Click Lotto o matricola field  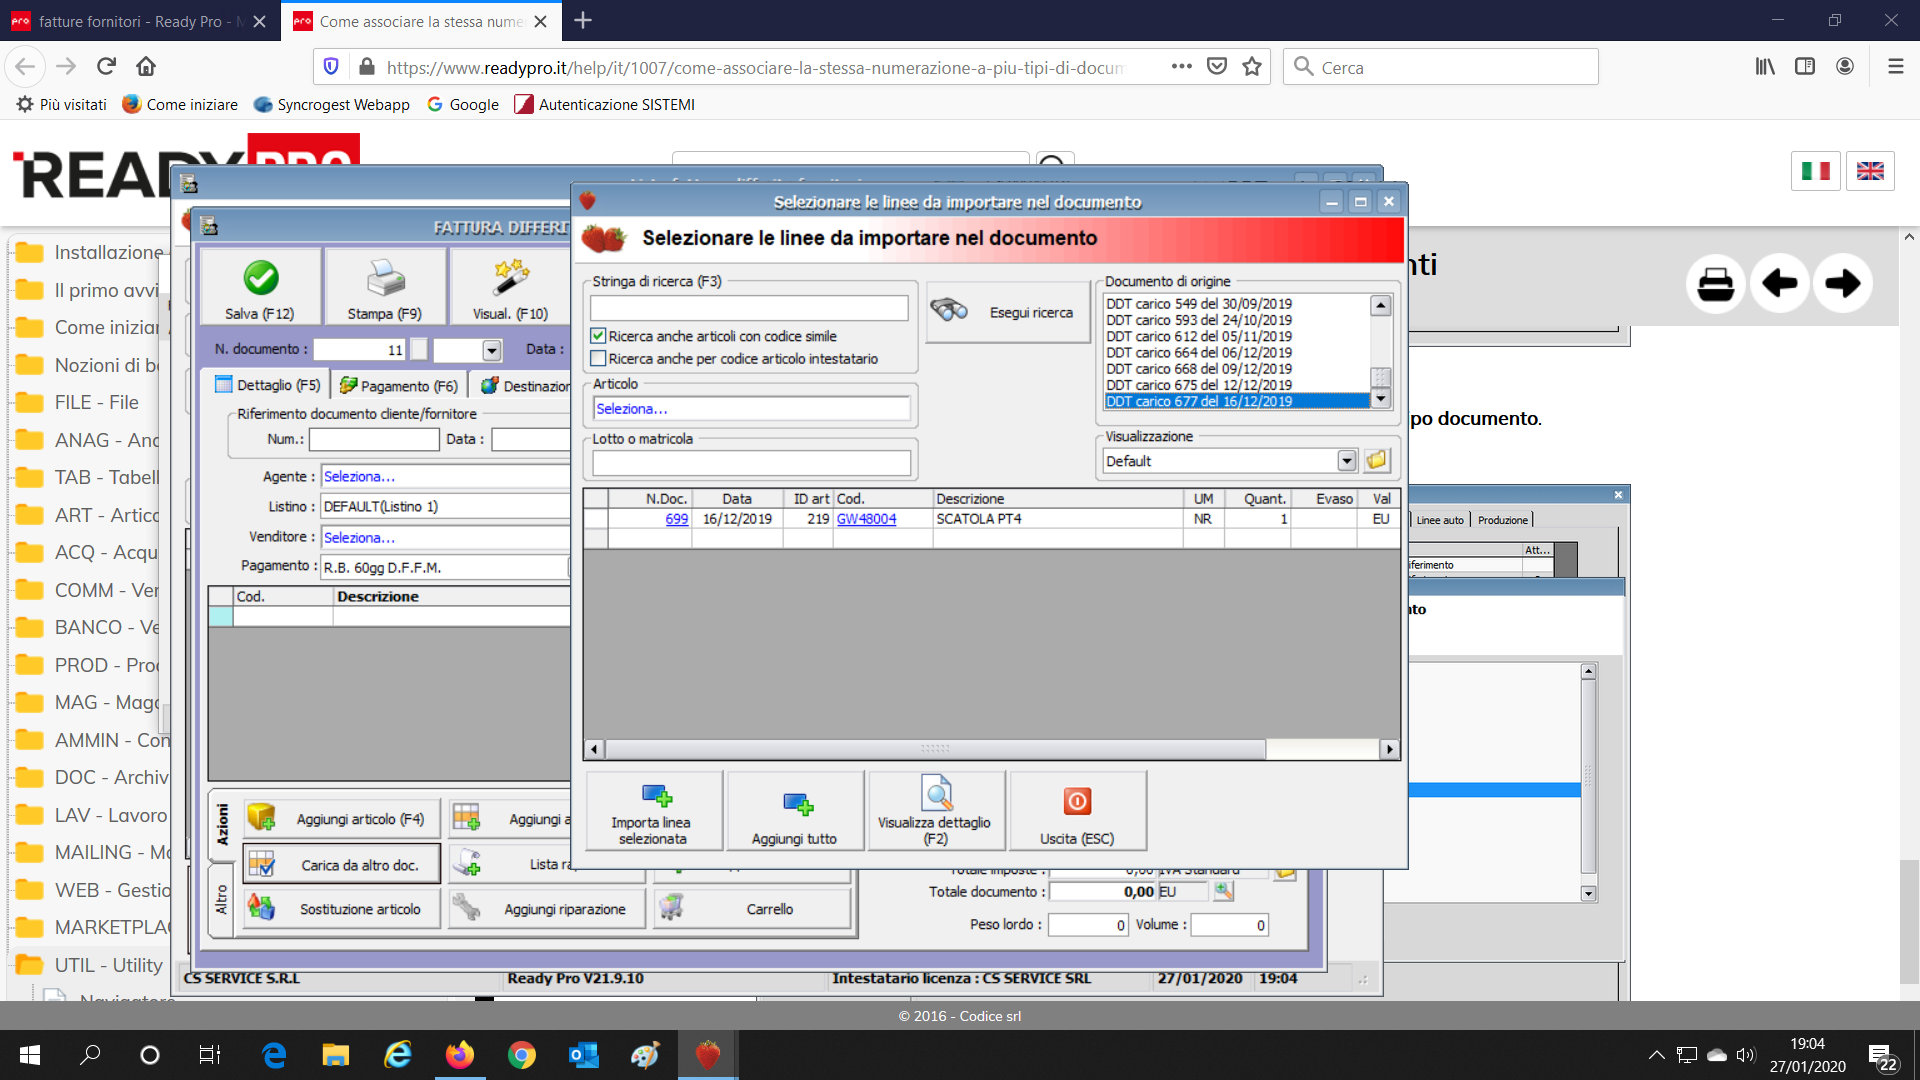pyautogui.click(x=751, y=463)
